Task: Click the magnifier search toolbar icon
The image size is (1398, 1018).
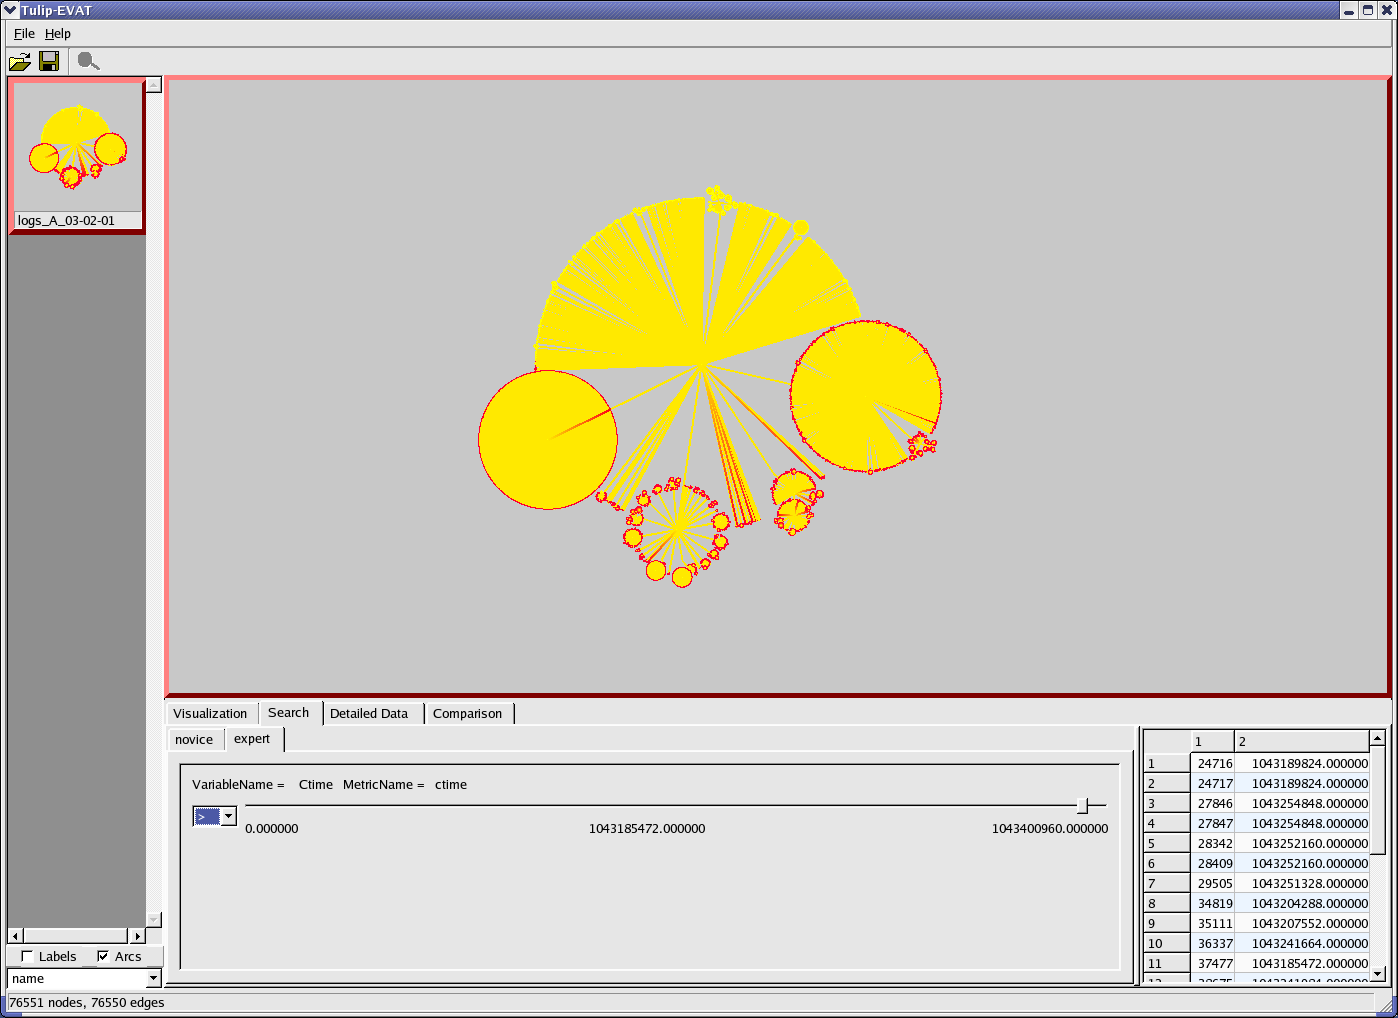Action: tap(88, 62)
